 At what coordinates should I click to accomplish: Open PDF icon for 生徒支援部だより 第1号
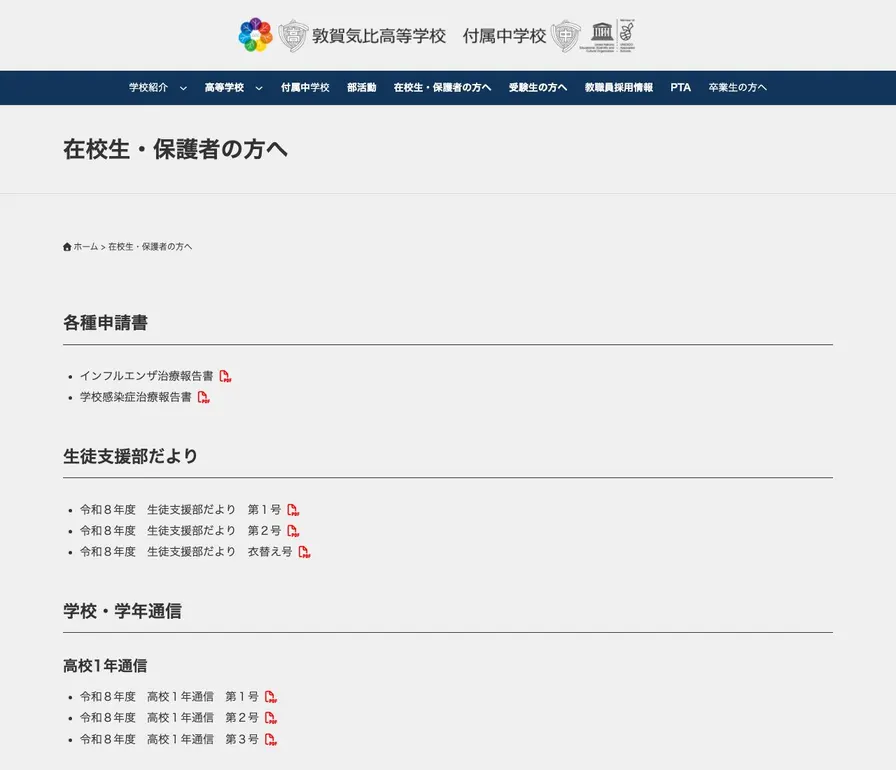point(293,510)
